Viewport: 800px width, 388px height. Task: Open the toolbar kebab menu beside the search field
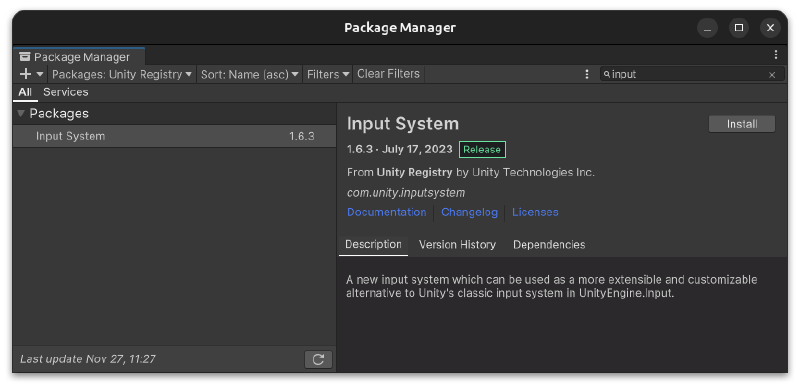point(587,74)
